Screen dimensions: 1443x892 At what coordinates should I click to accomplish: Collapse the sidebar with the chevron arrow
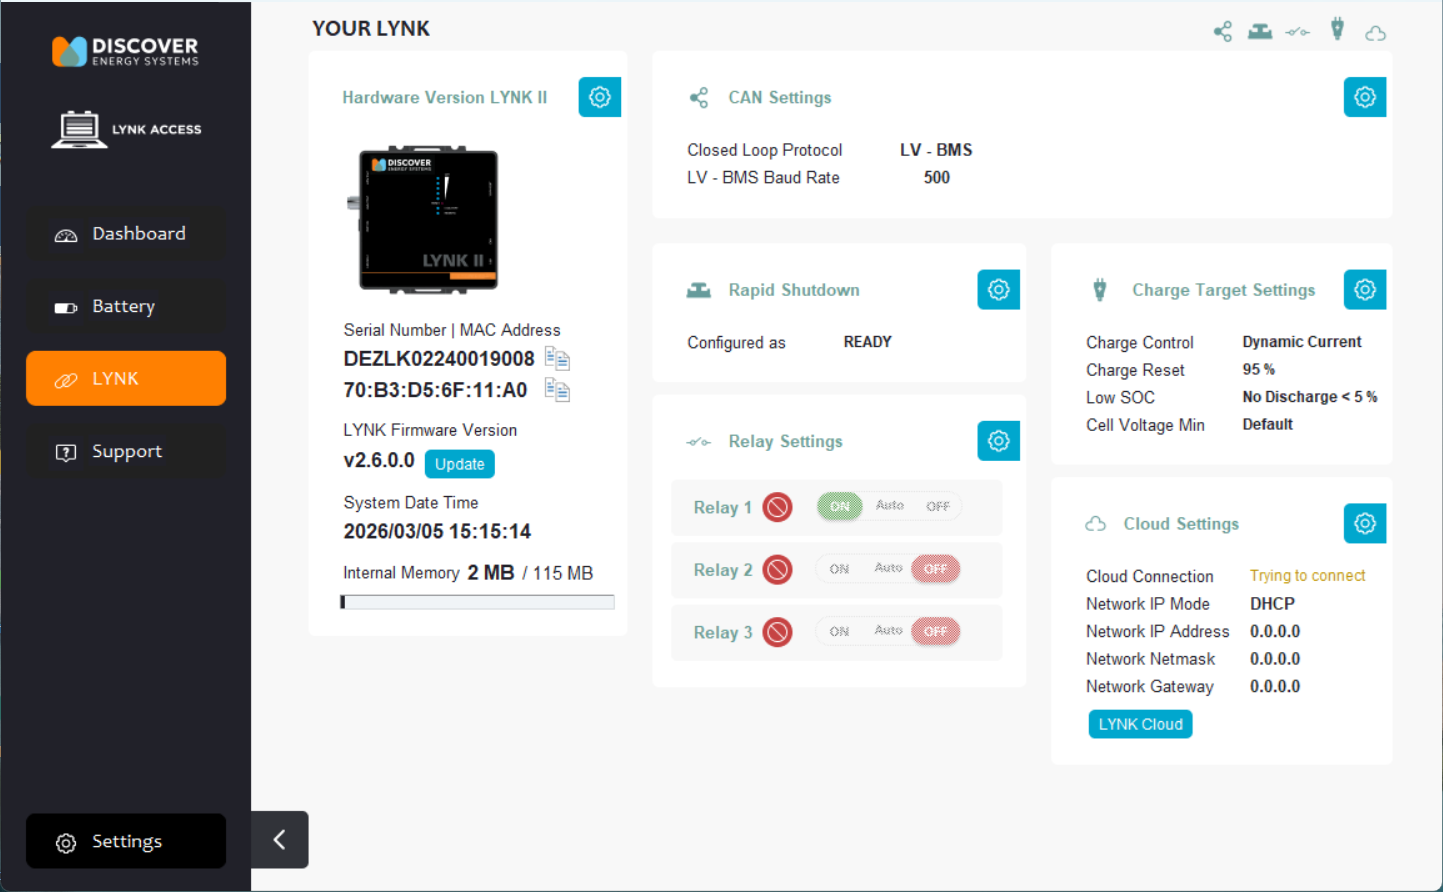tap(279, 839)
